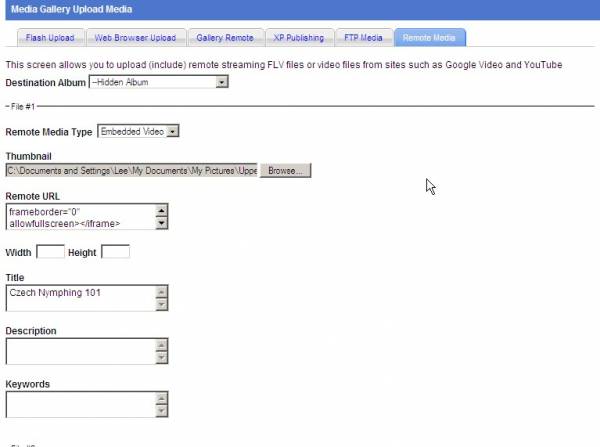This screenshot has height=447, width=600.
Task: Open the FTP Media tab
Action: 362,38
